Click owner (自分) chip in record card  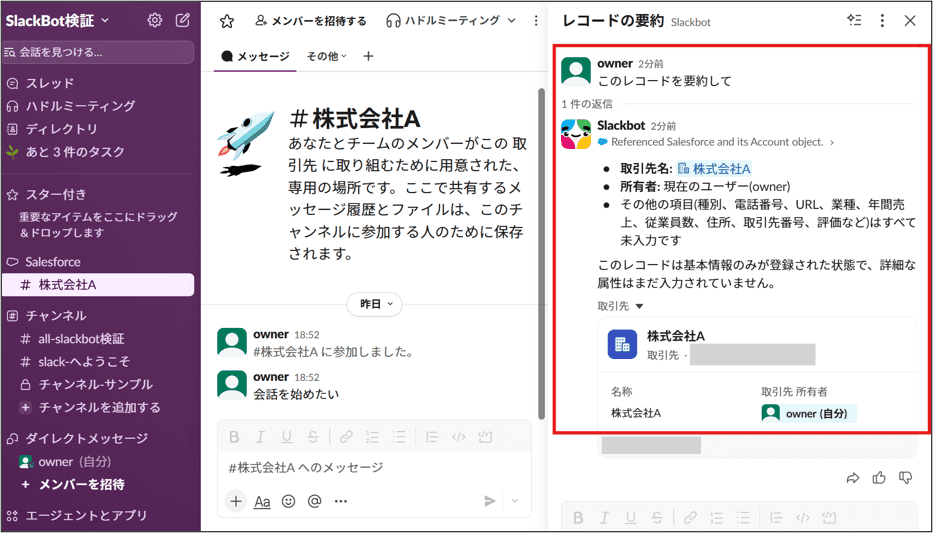[x=809, y=413]
